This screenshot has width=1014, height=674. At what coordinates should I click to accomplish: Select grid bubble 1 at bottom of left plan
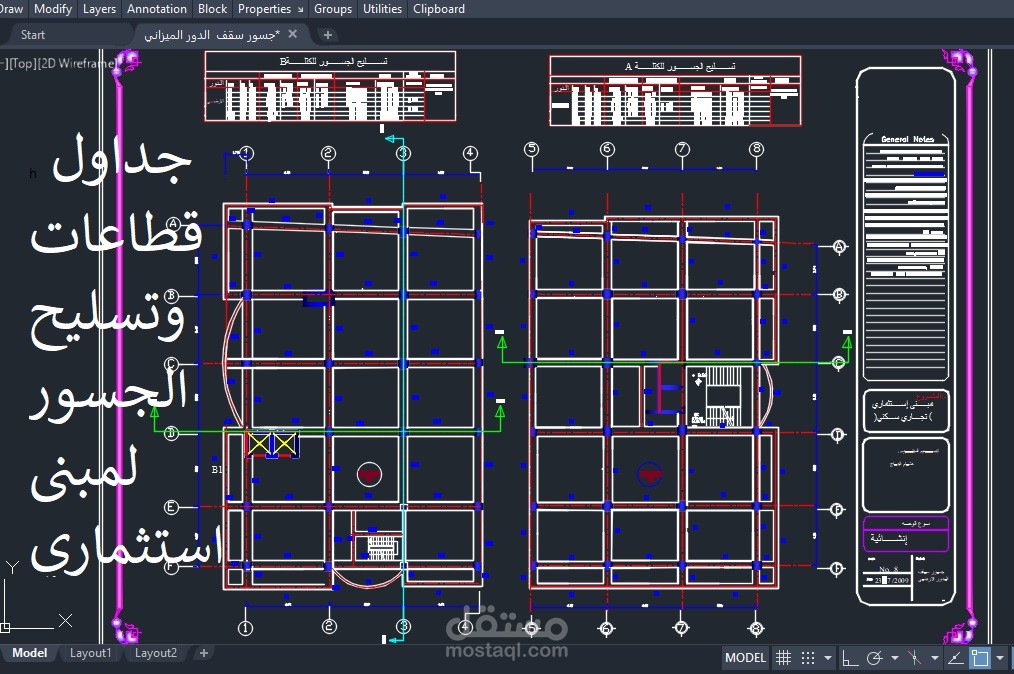(x=245, y=628)
